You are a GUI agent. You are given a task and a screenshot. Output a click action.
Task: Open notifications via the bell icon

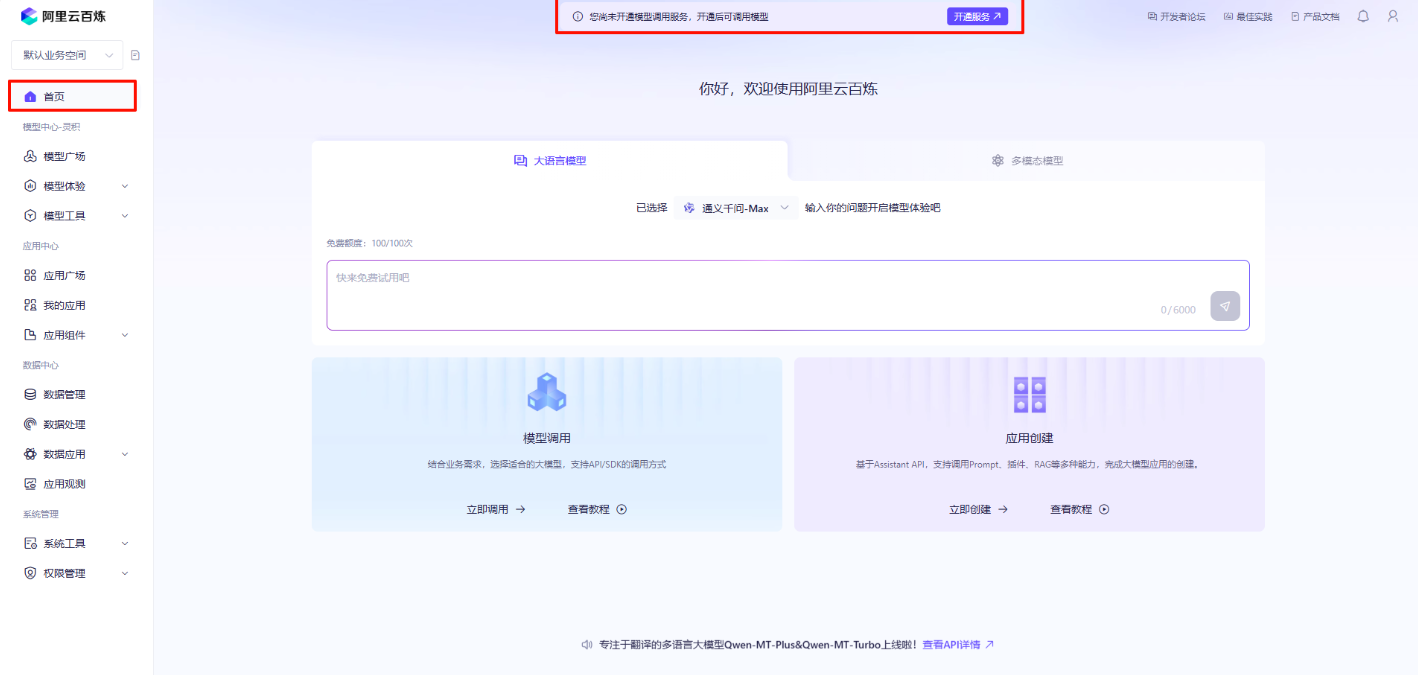pyautogui.click(x=1363, y=16)
